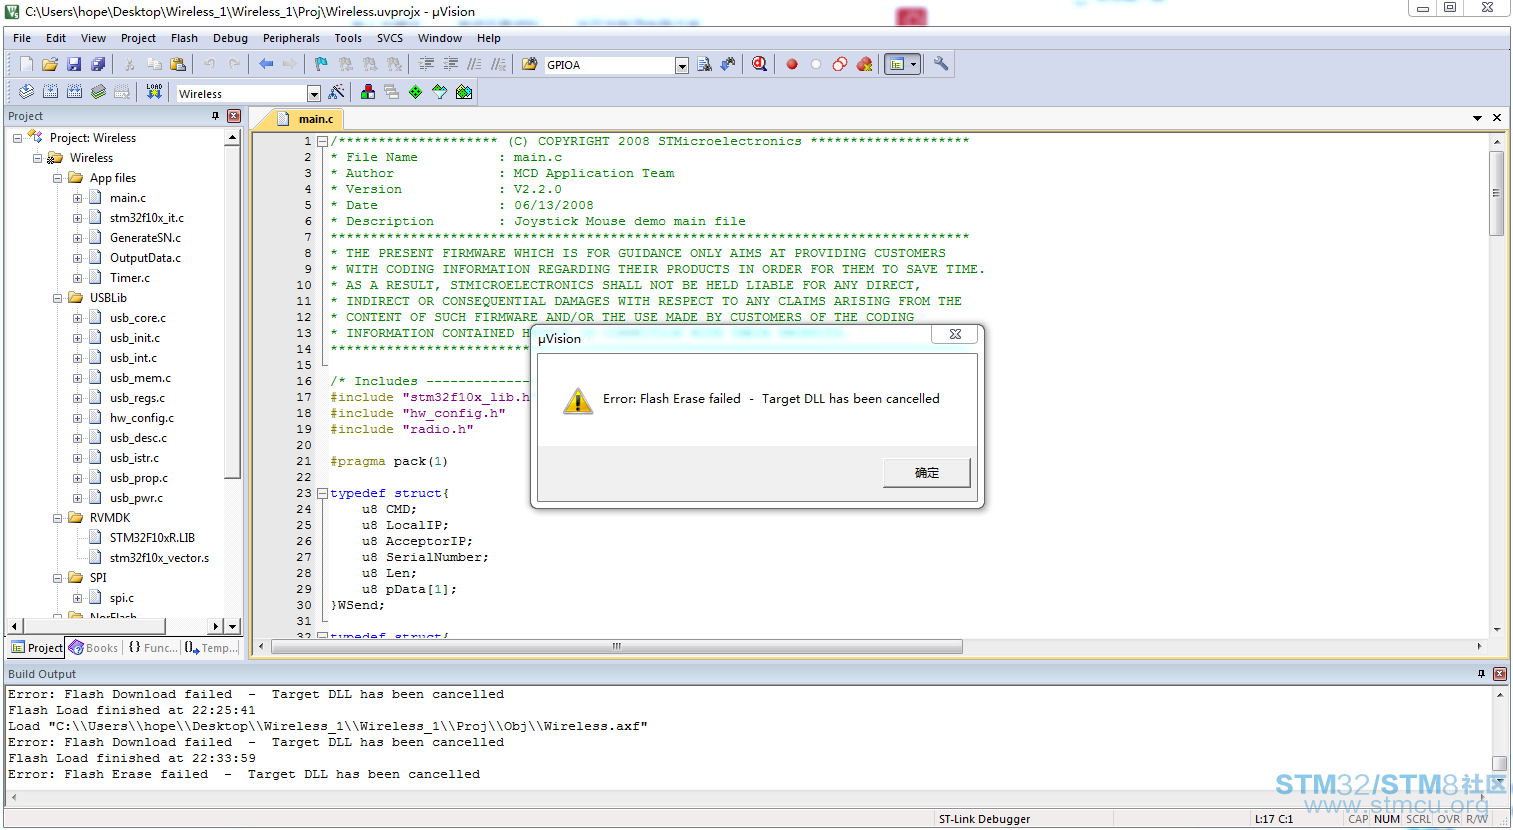The height and width of the screenshot is (830, 1513).
Task: Collapse the typedef struct fold marker at line 23
Action: pos(323,493)
